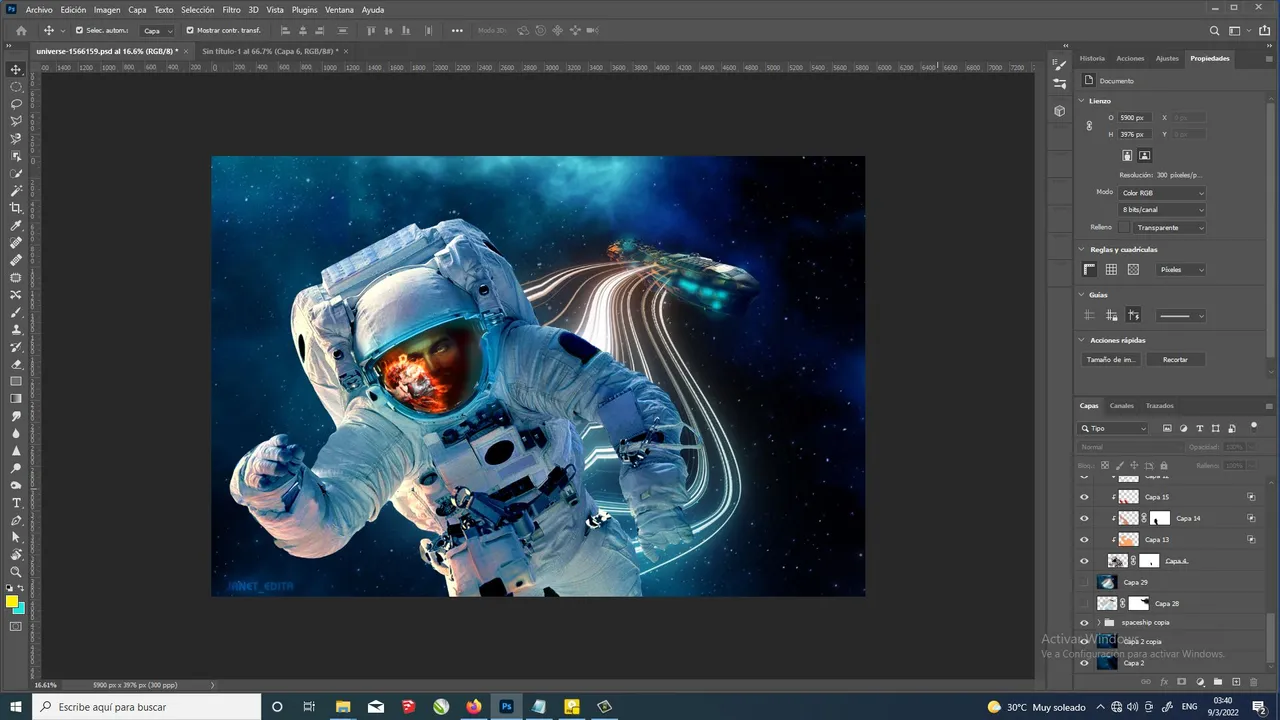Create a new adjustment layer icon

tap(1200, 682)
